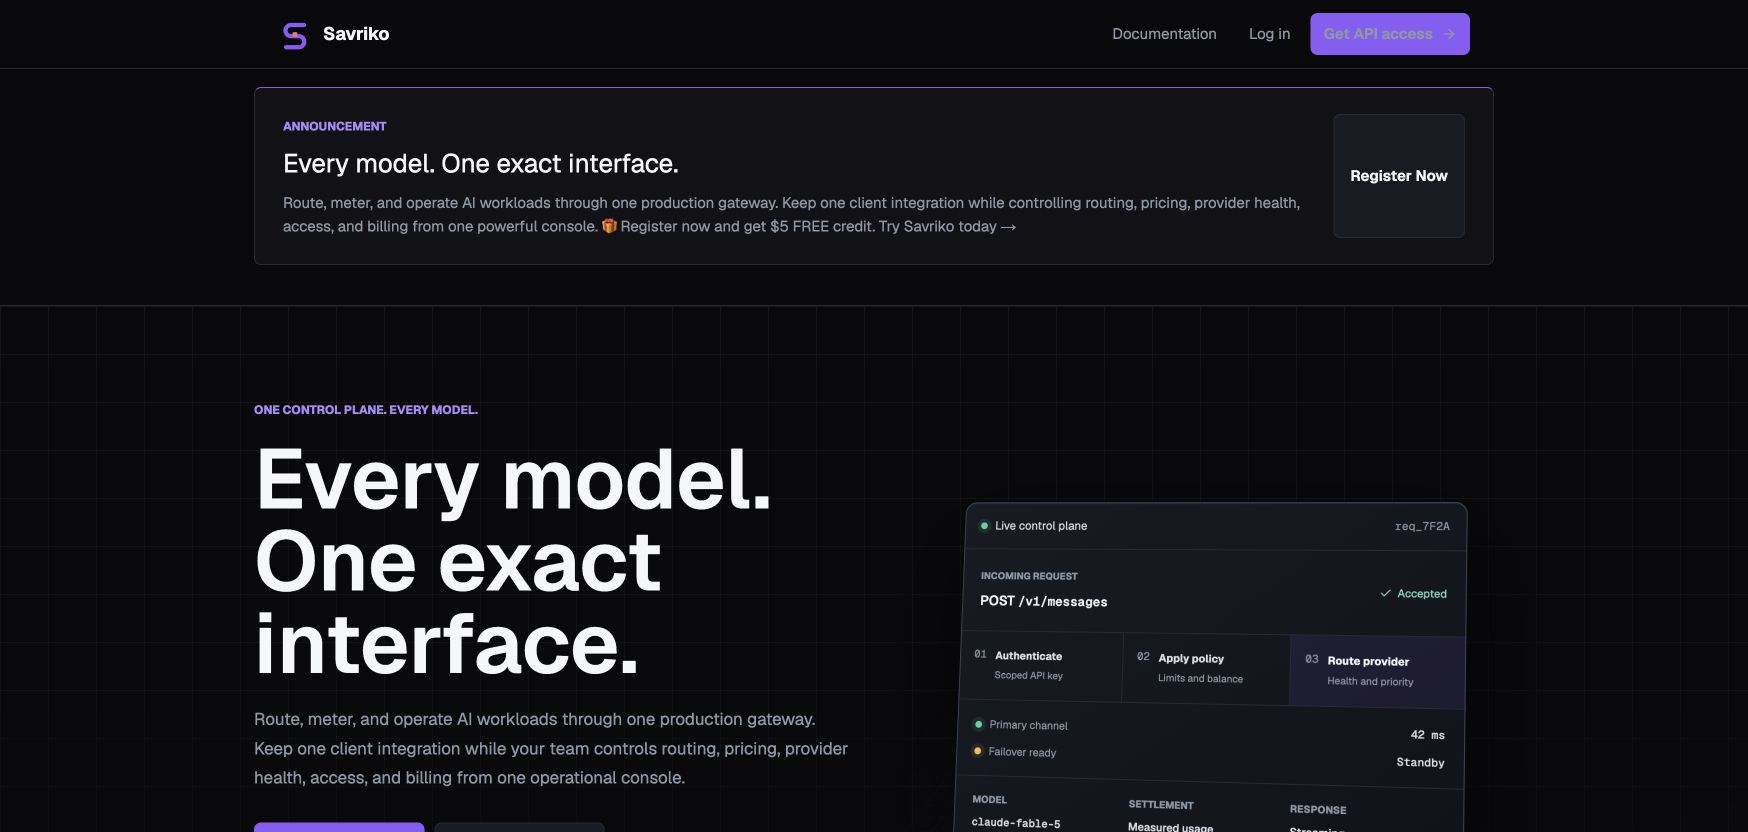Click POST /v1/messages request line
The width and height of the screenshot is (1748, 832).
(1043, 601)
